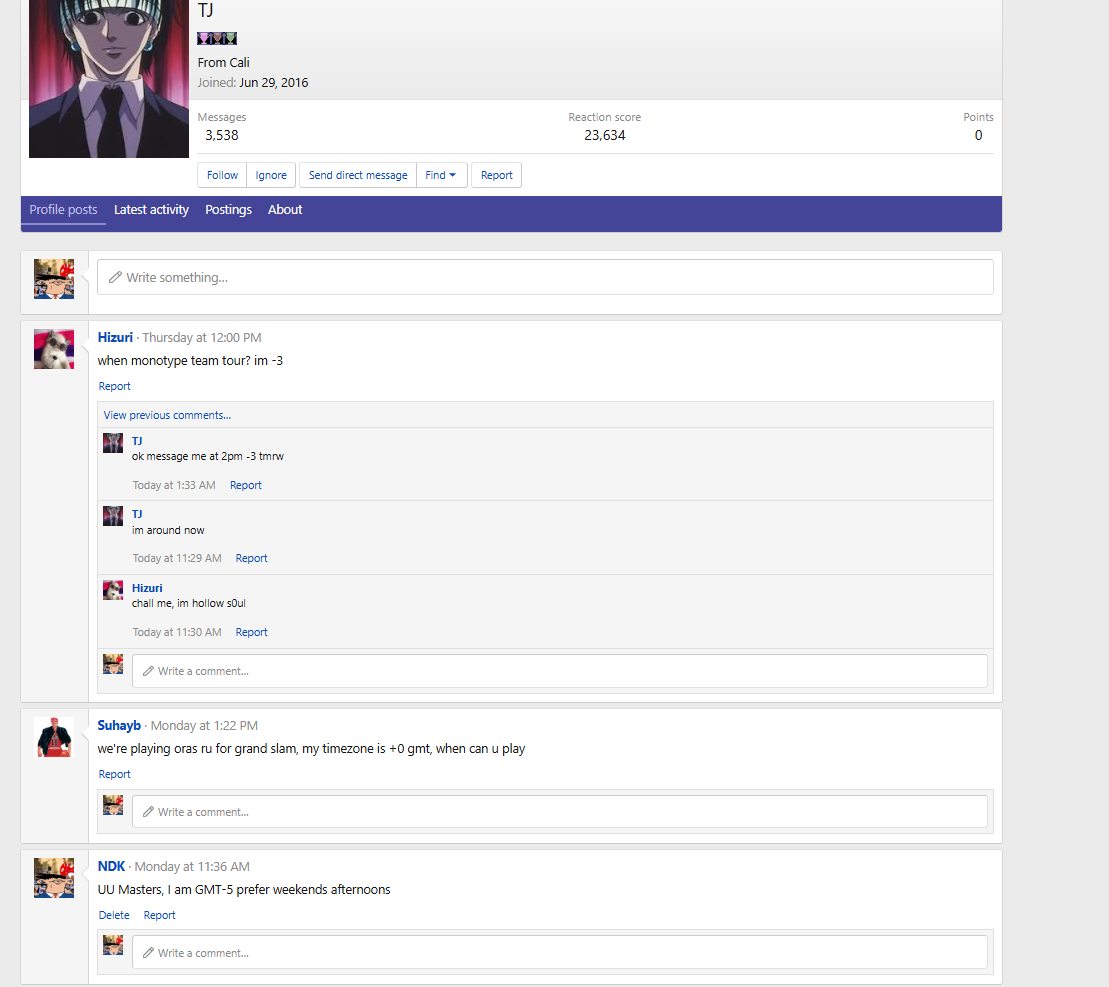Click Suhayb's avatar next to his post

[54, 737]
